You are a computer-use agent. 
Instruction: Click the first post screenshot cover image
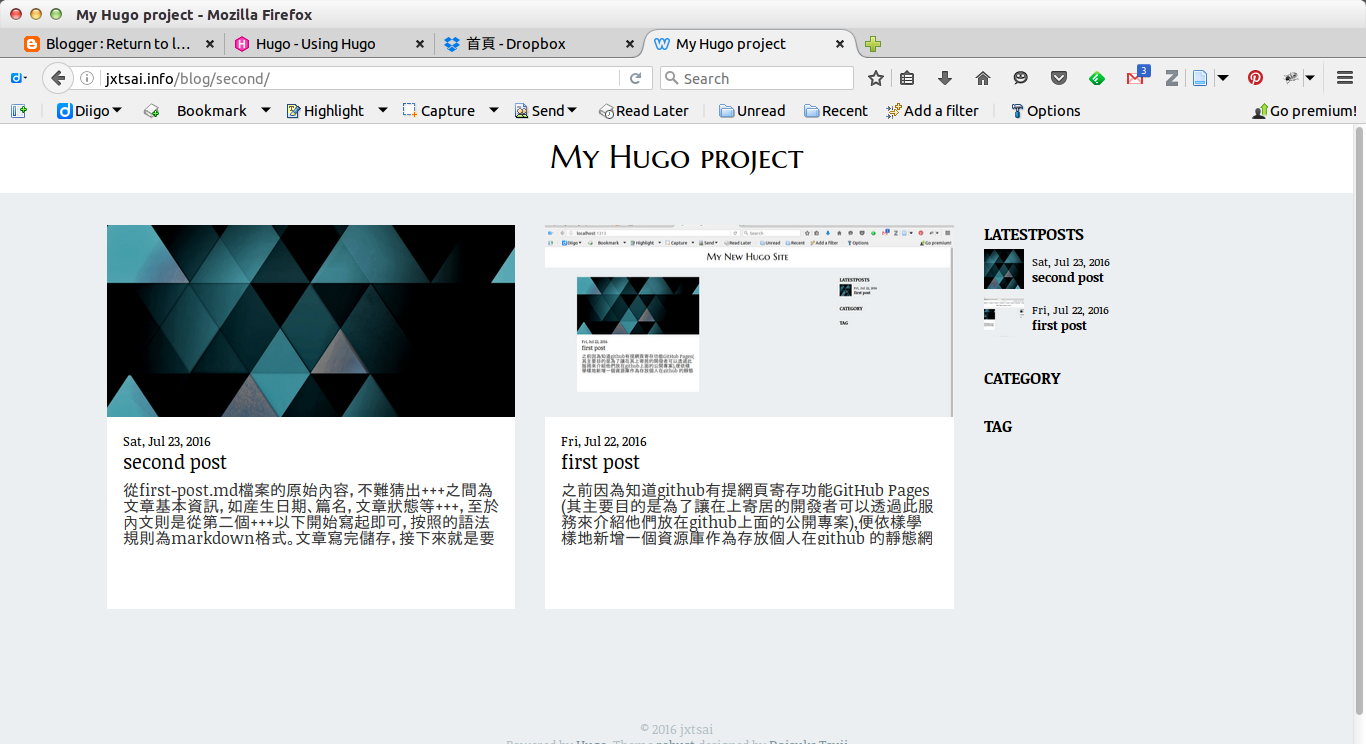pos(749,321)
